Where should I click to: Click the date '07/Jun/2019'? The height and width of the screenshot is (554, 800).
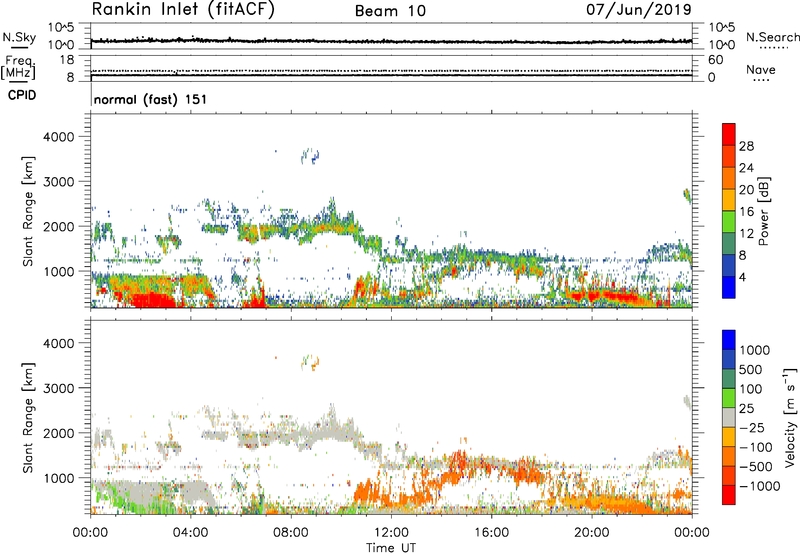639,9
